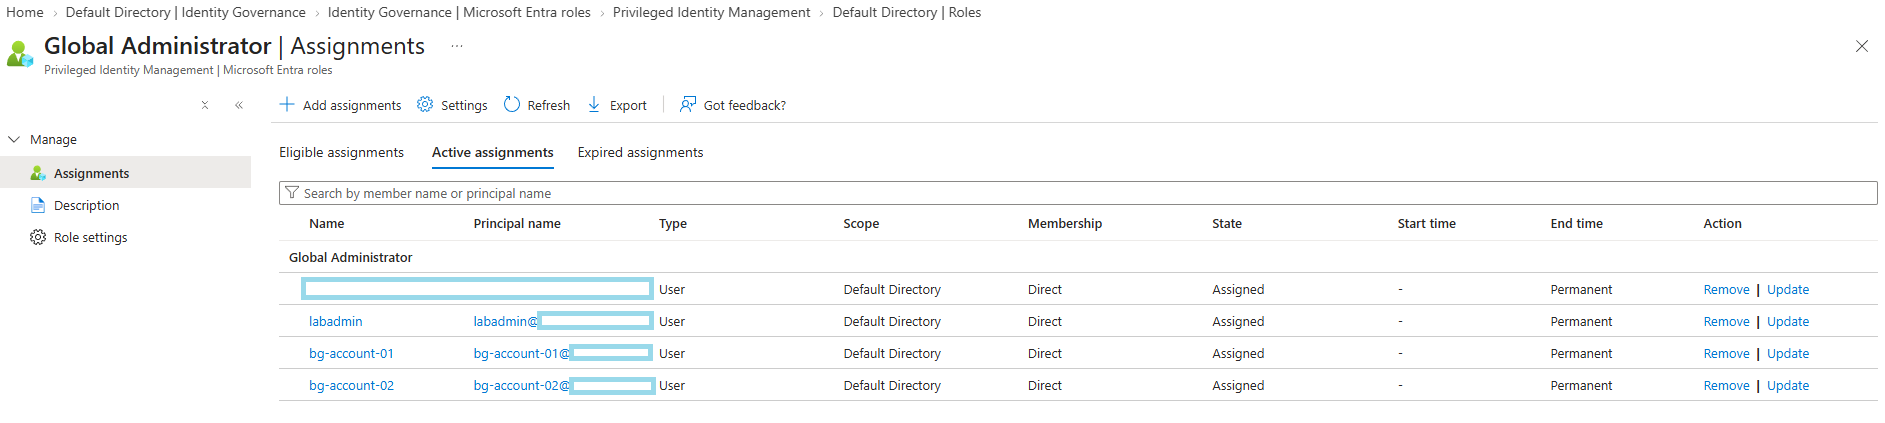Close the Assignments blade with the X
The width and height of the screenshot is (1885, 423).
click(x=1862, y=46)
